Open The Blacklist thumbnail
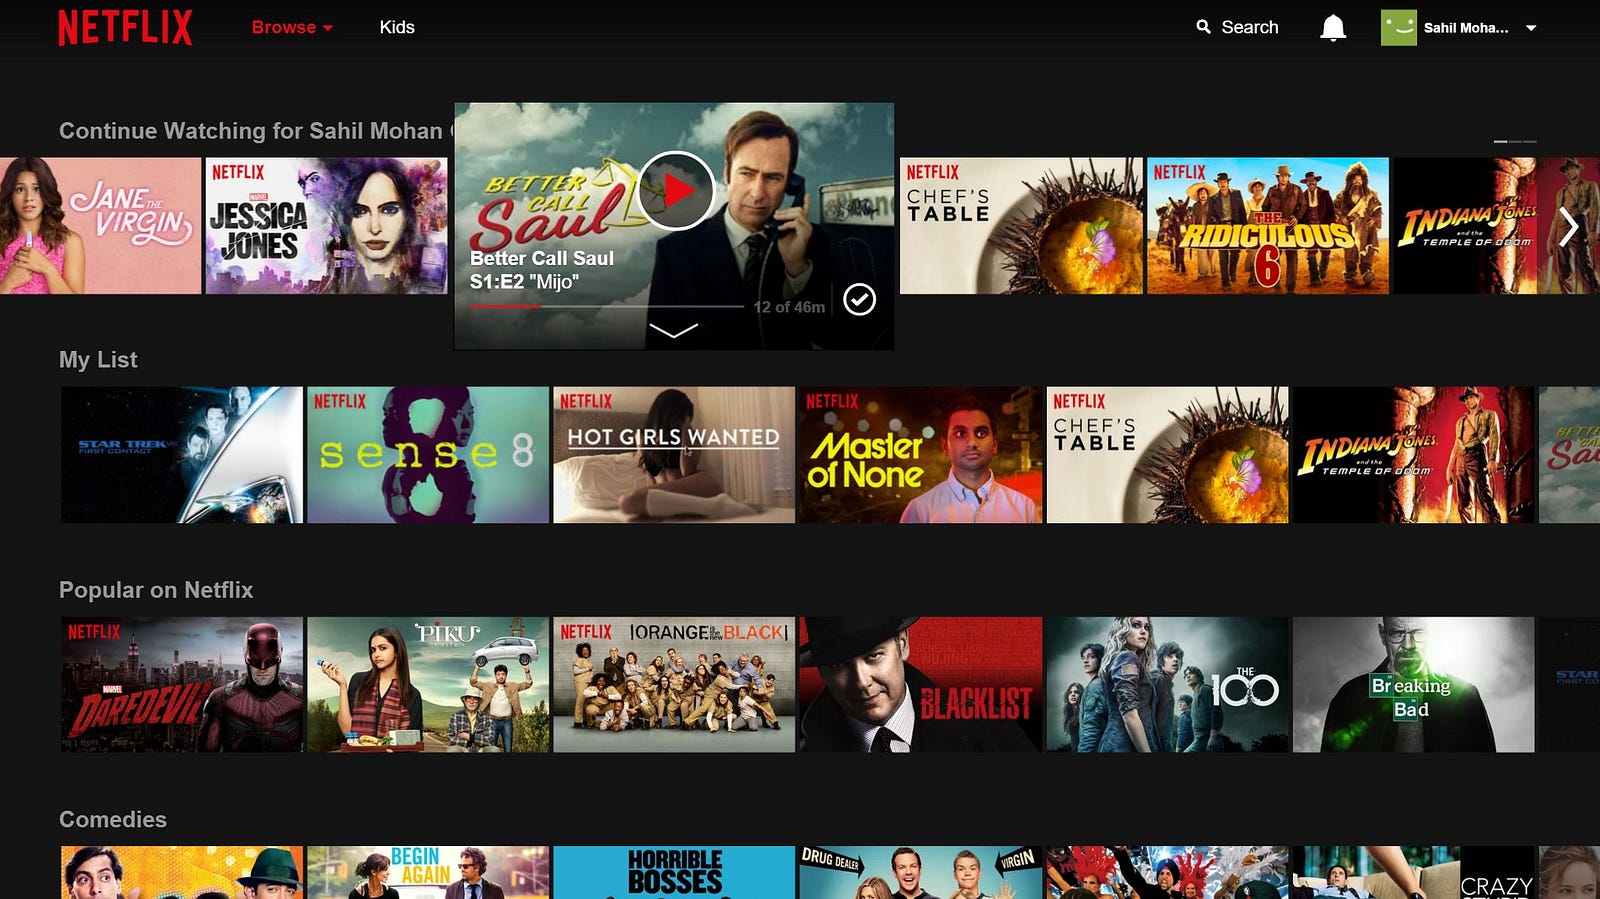The width and height of the screenshot is (1600, 899). [921, 685]
